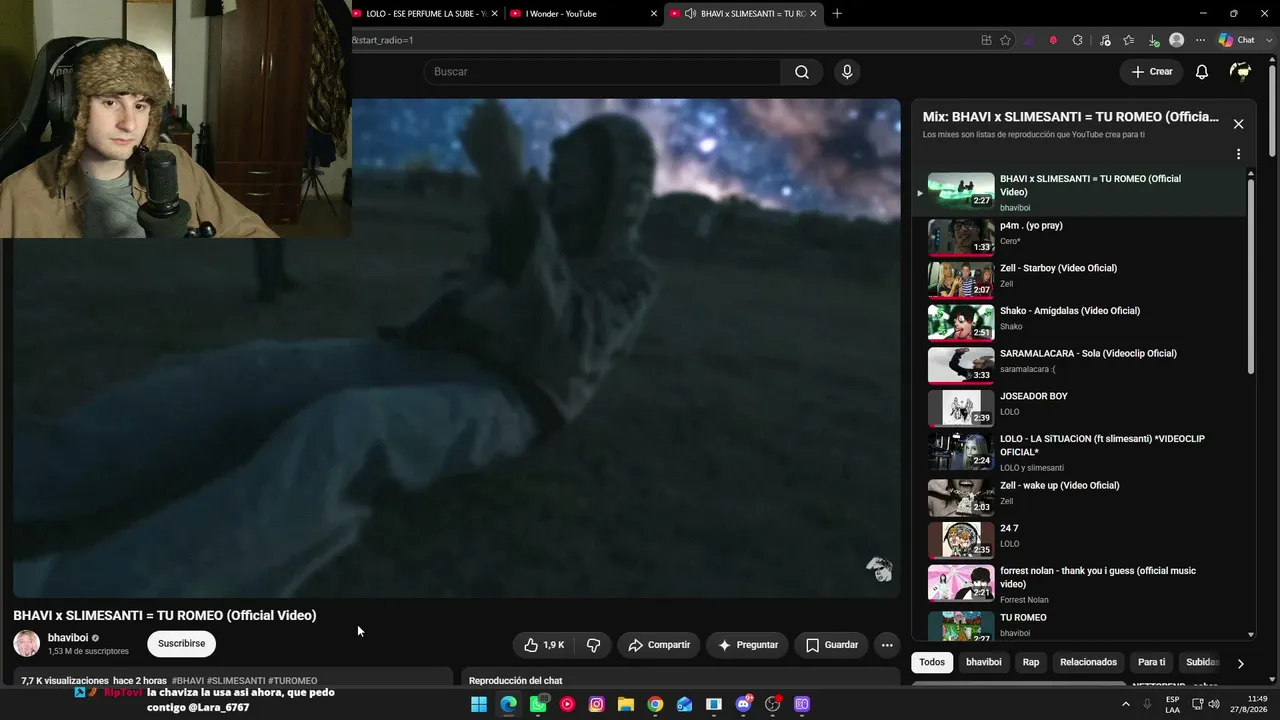Select the Todos filter chip
The width and height of the screenshot is (1280, 720).
click(932, 662)
